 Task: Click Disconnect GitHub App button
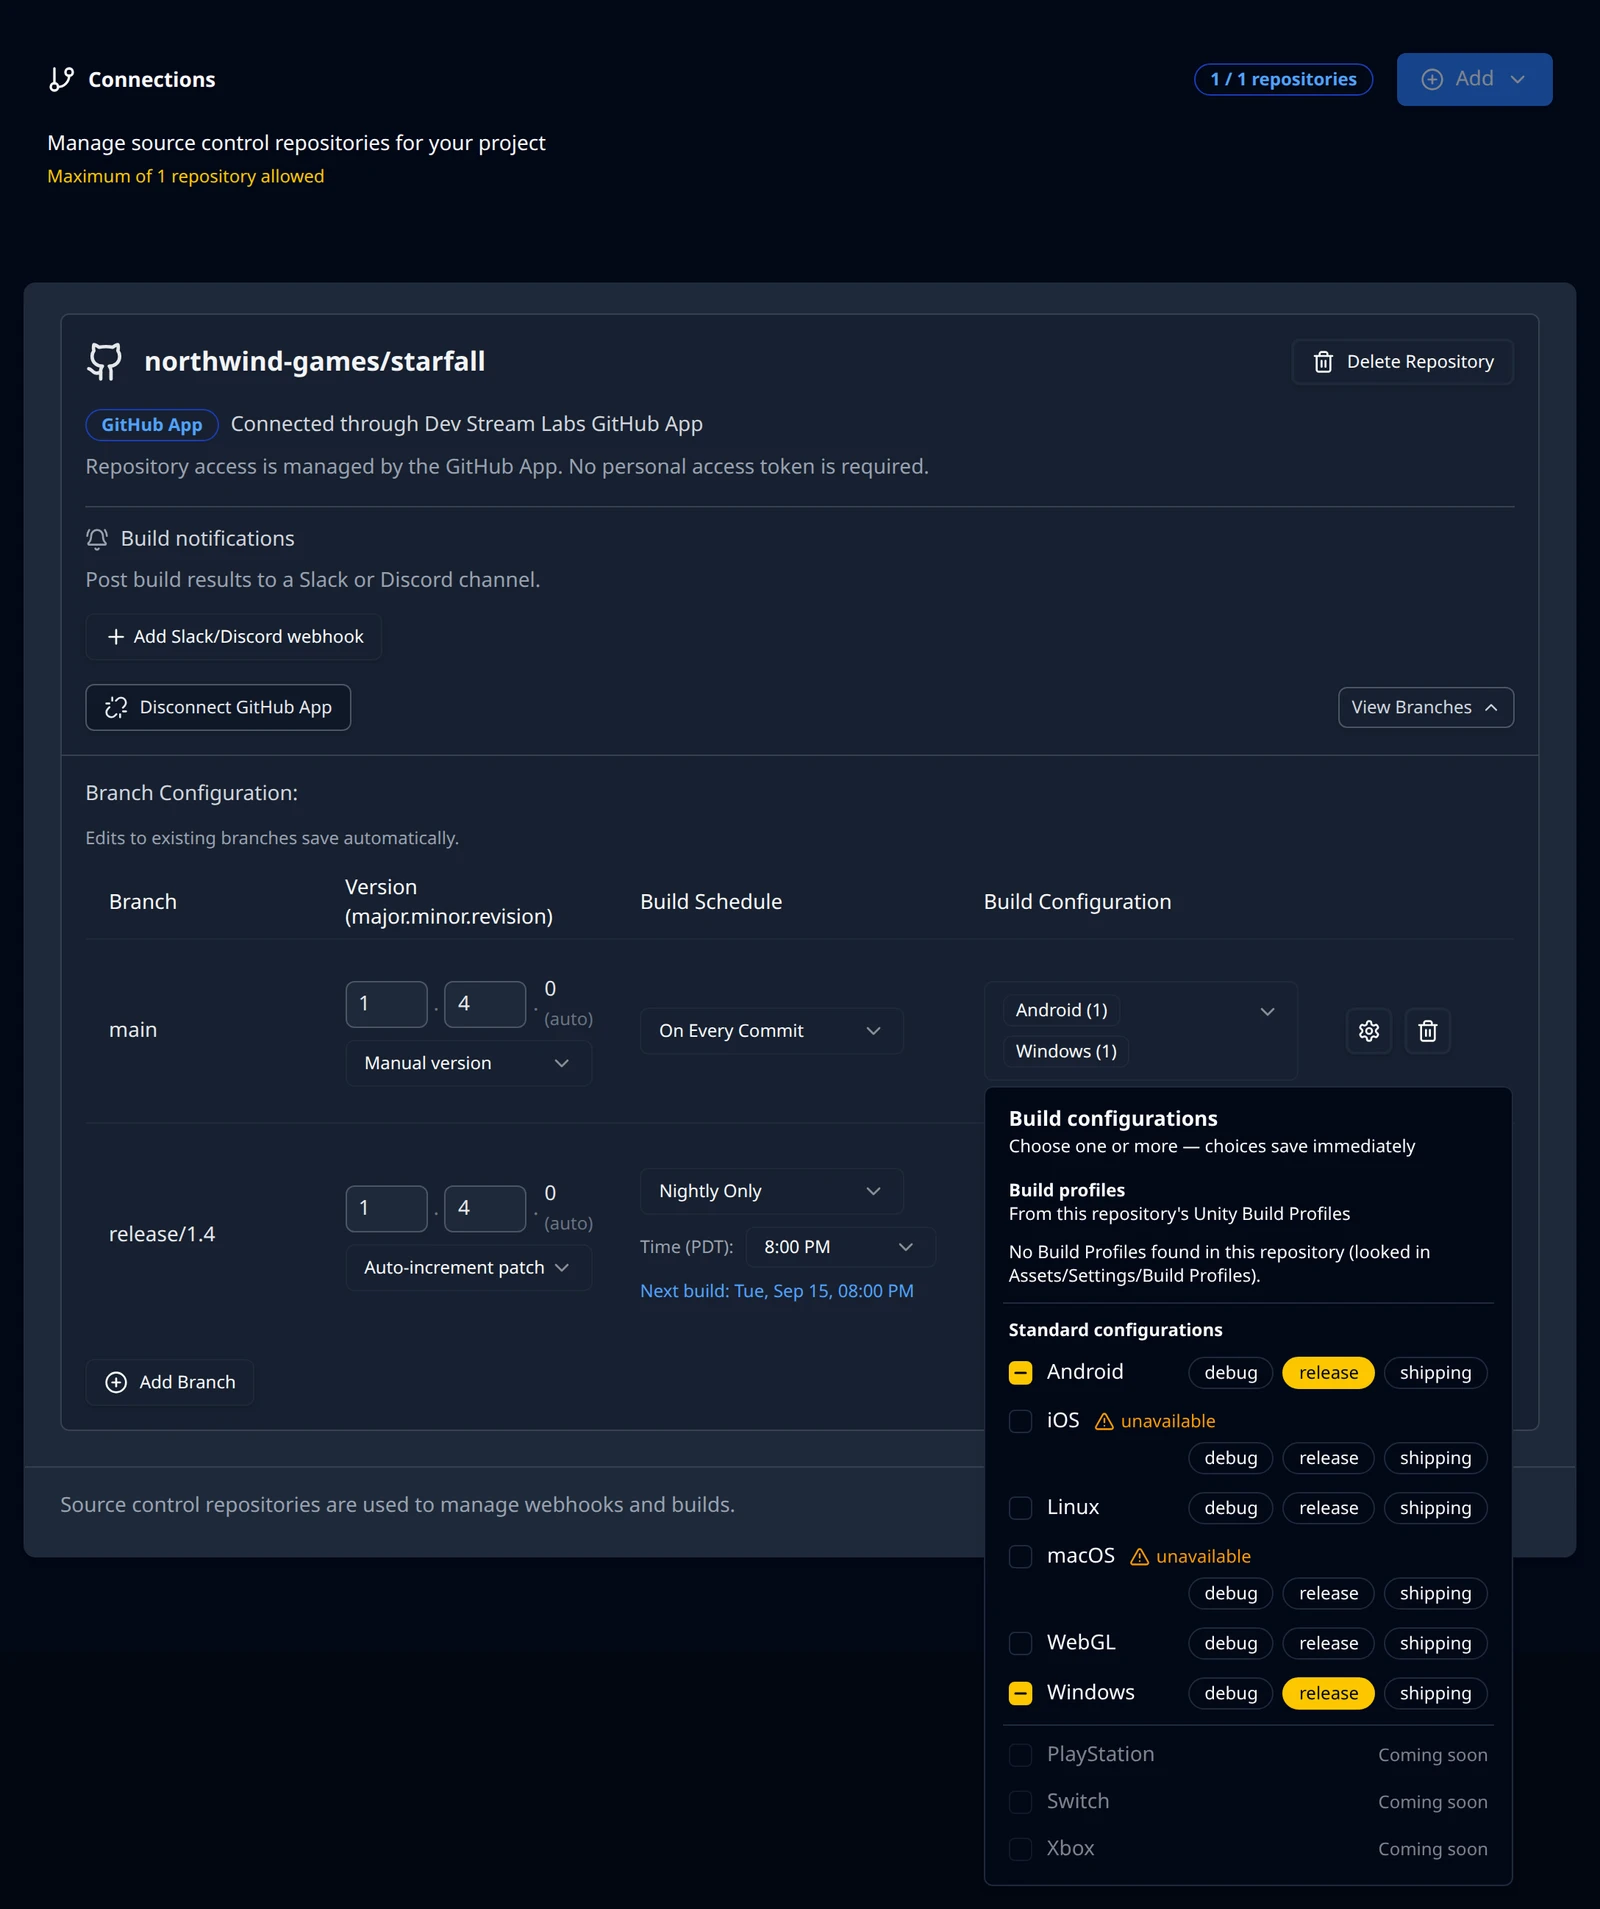[218, 707]
